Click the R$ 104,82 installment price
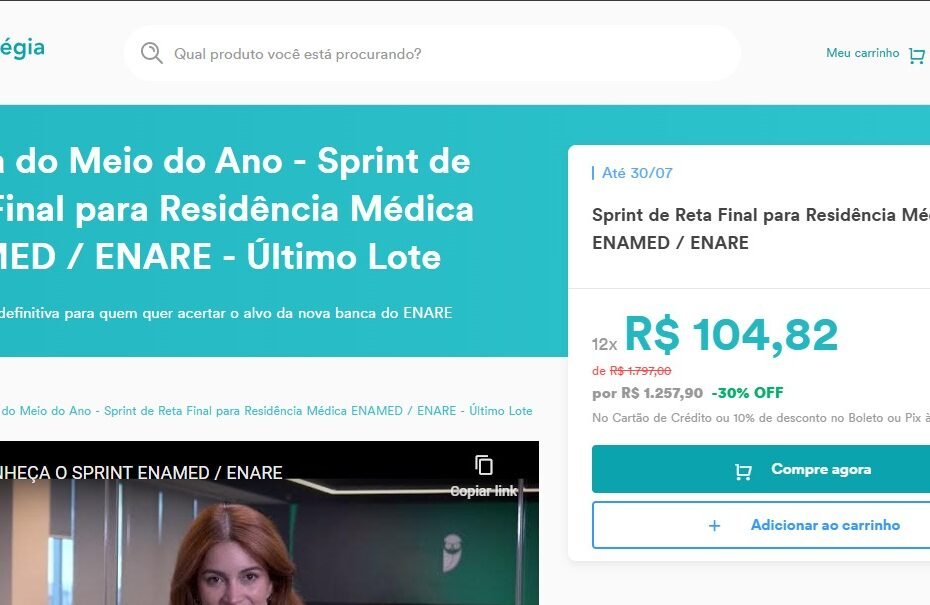This screenshot has height=605, width=930. [731, 335]
